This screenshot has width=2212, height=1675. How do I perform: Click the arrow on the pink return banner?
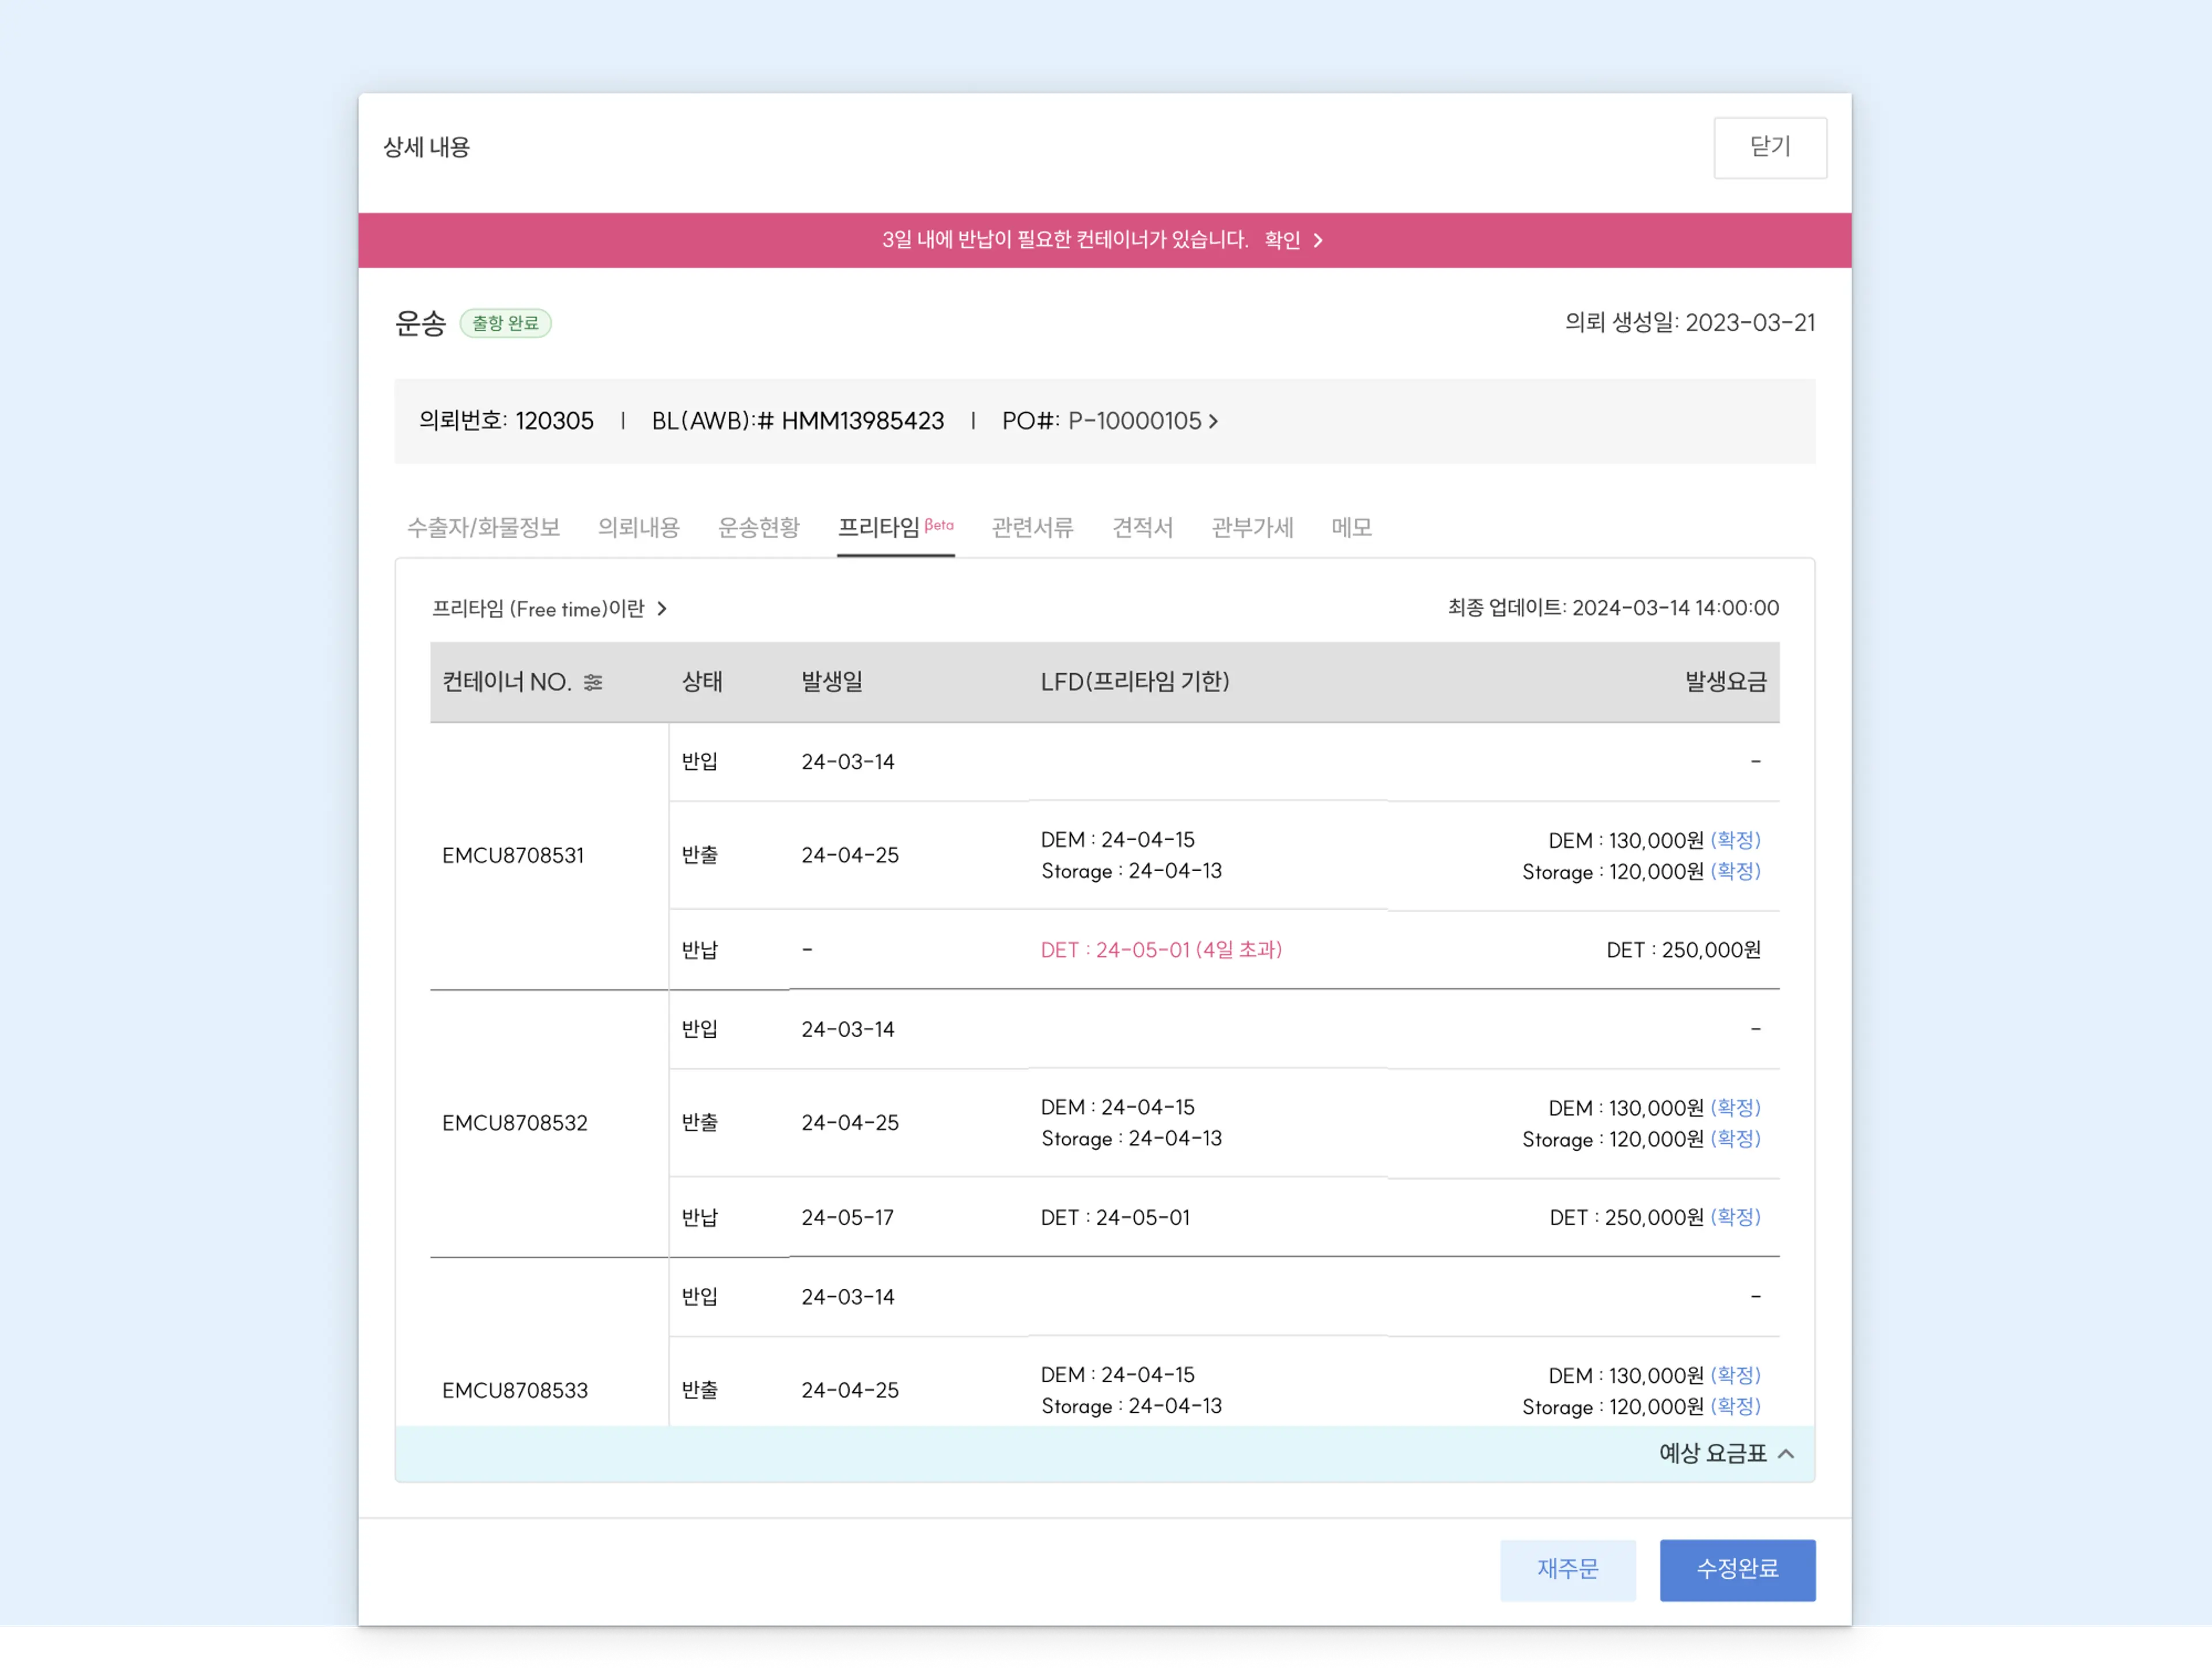[1318, 240]
